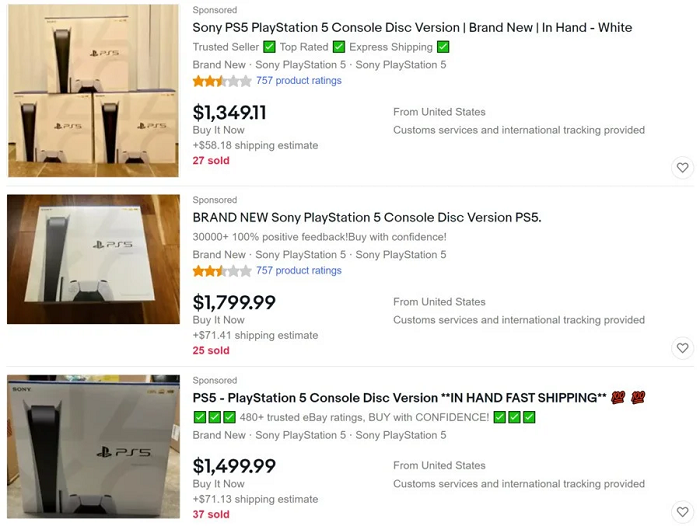Open the 'IN HAND FAST SHIPPING' listing title

(400, 398)
